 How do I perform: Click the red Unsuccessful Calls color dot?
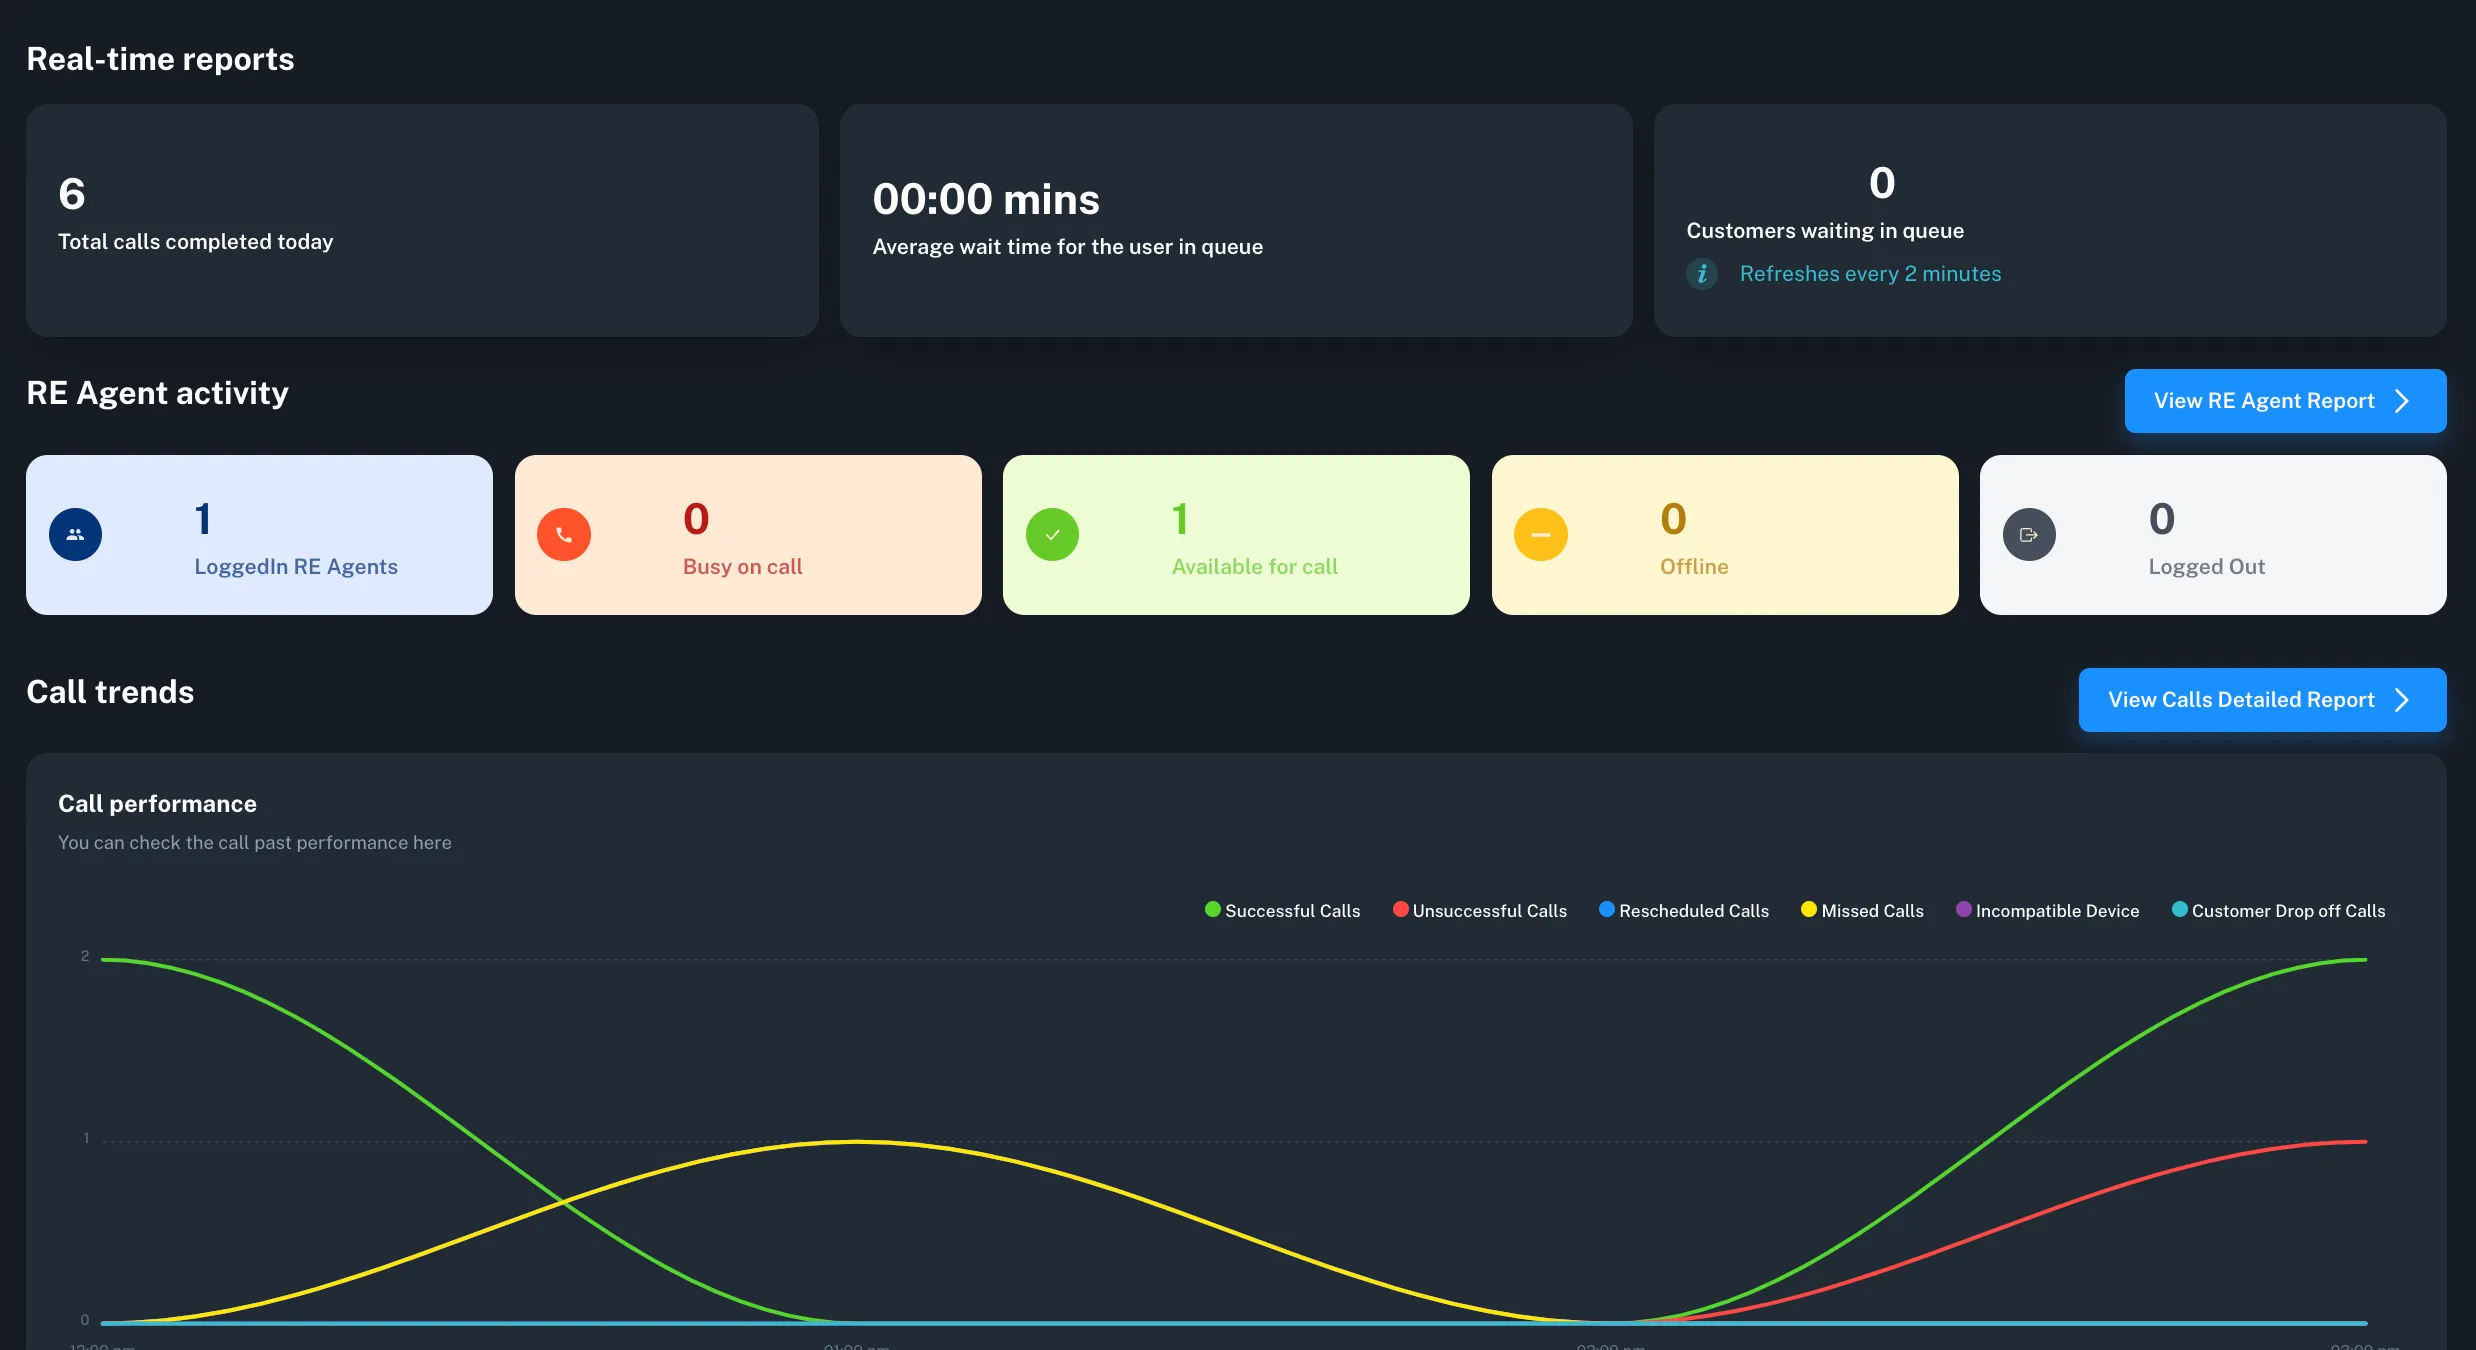(x=1401, y=909)
